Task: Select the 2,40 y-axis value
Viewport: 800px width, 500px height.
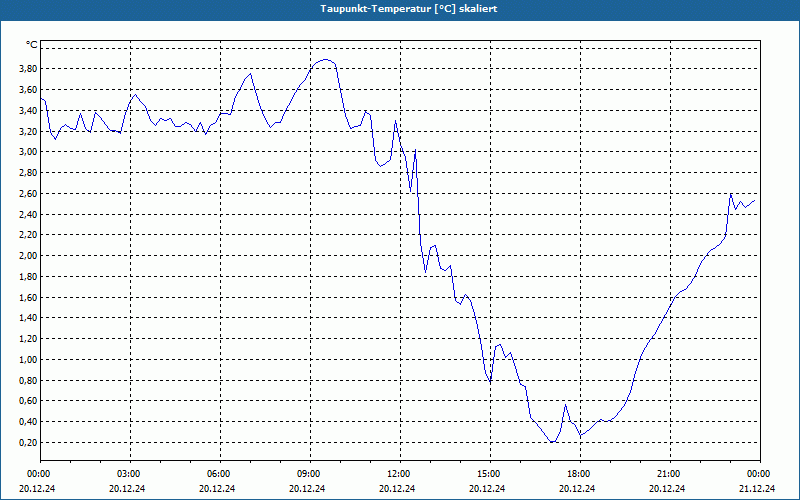Action: (29, 215)
